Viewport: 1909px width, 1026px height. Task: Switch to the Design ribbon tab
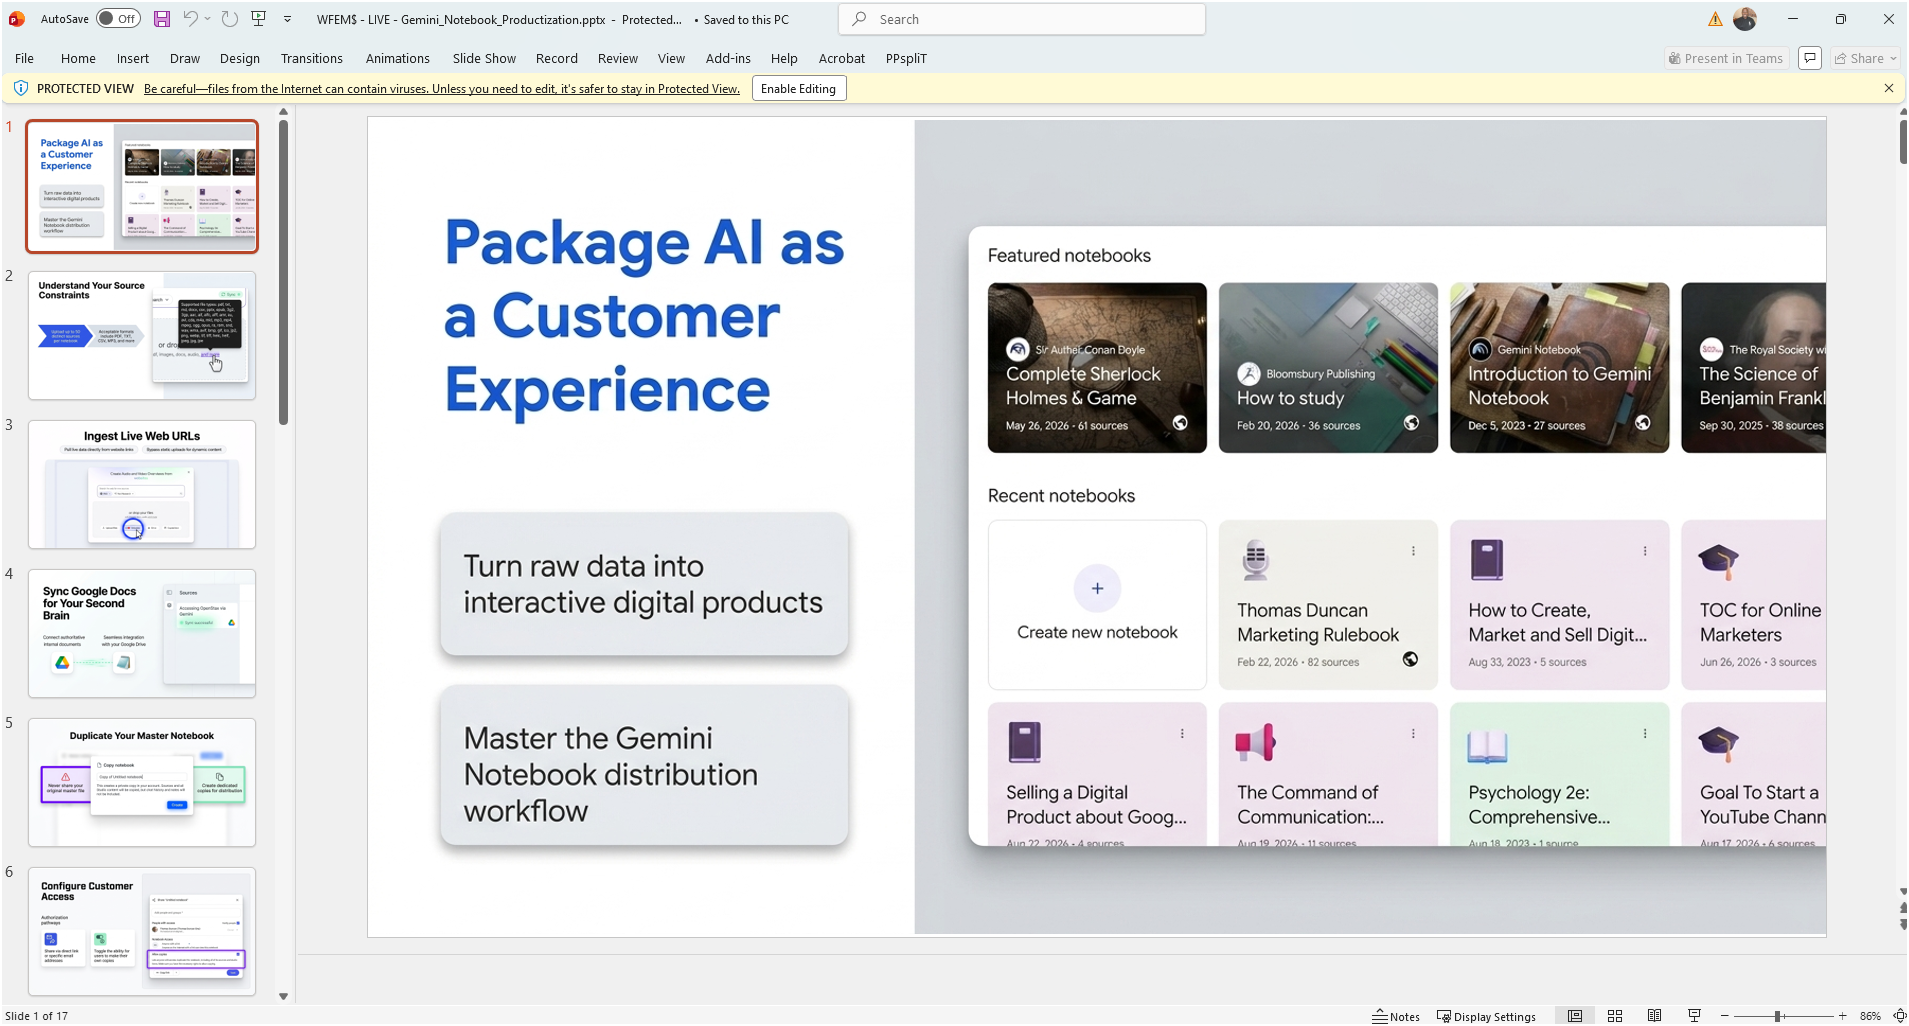tap(240, 58)
